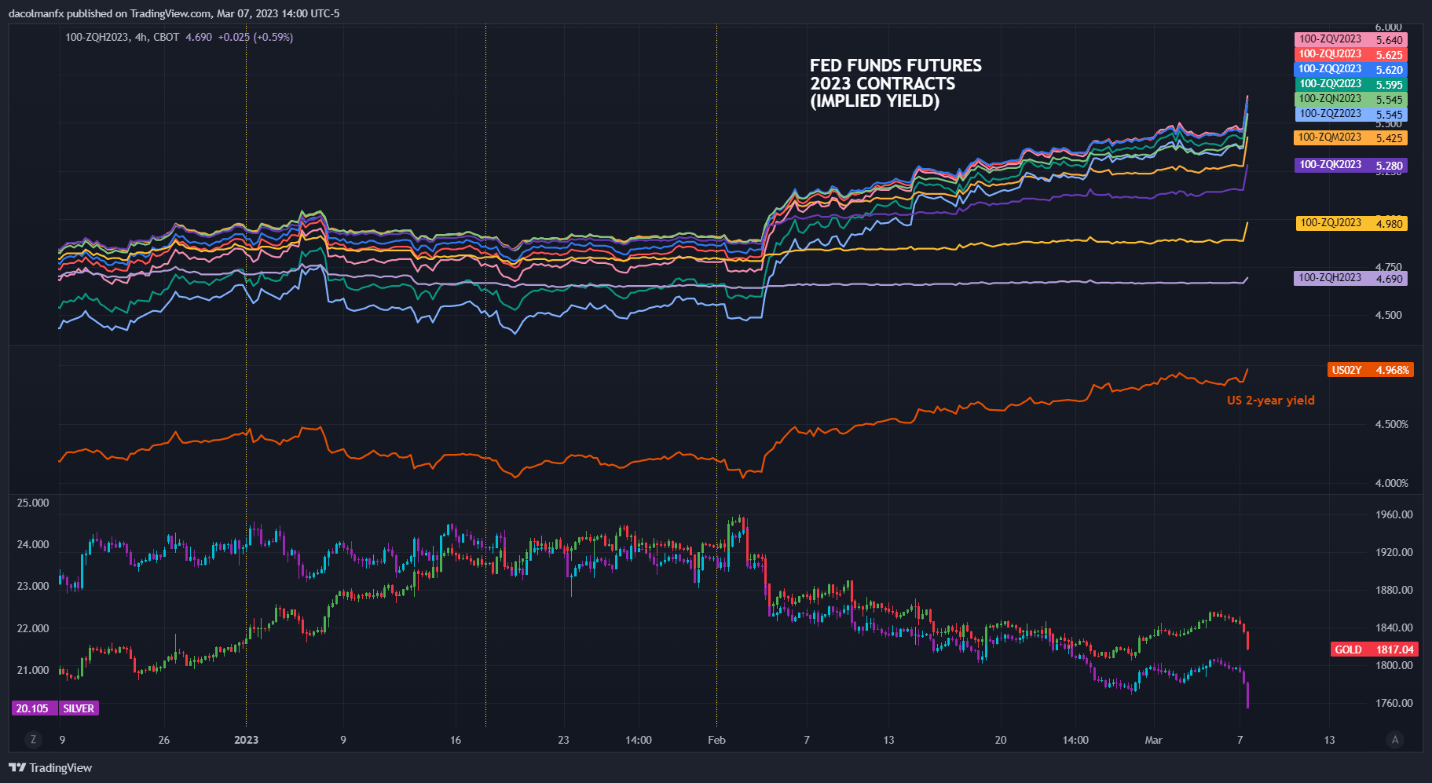The height and width of the screenshot is (783, 1432).
Task: Click the GOLD 1817.04 price label
Action: tap(1375, 650)
